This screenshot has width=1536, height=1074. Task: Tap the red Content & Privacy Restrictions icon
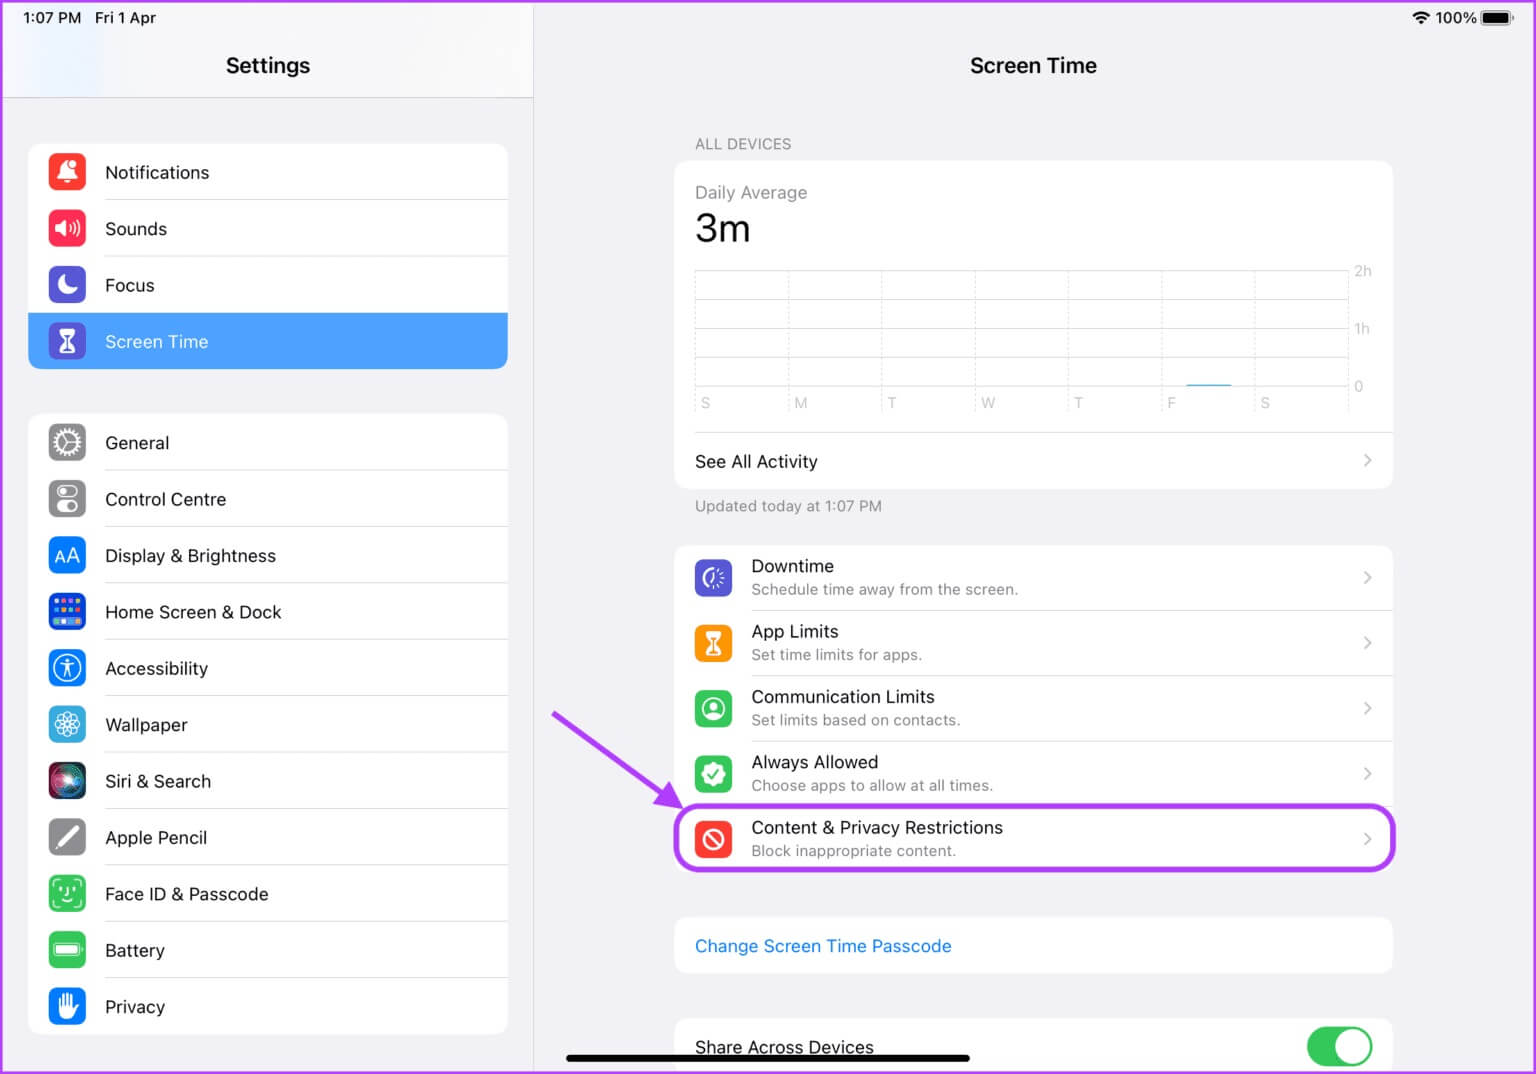click(713, 839)
